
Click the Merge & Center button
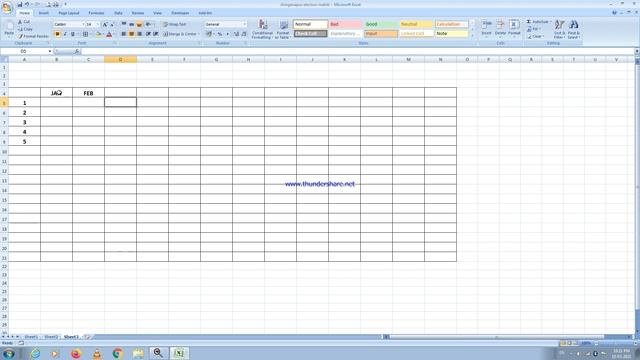pyautogui.click(x=180, y=34)
